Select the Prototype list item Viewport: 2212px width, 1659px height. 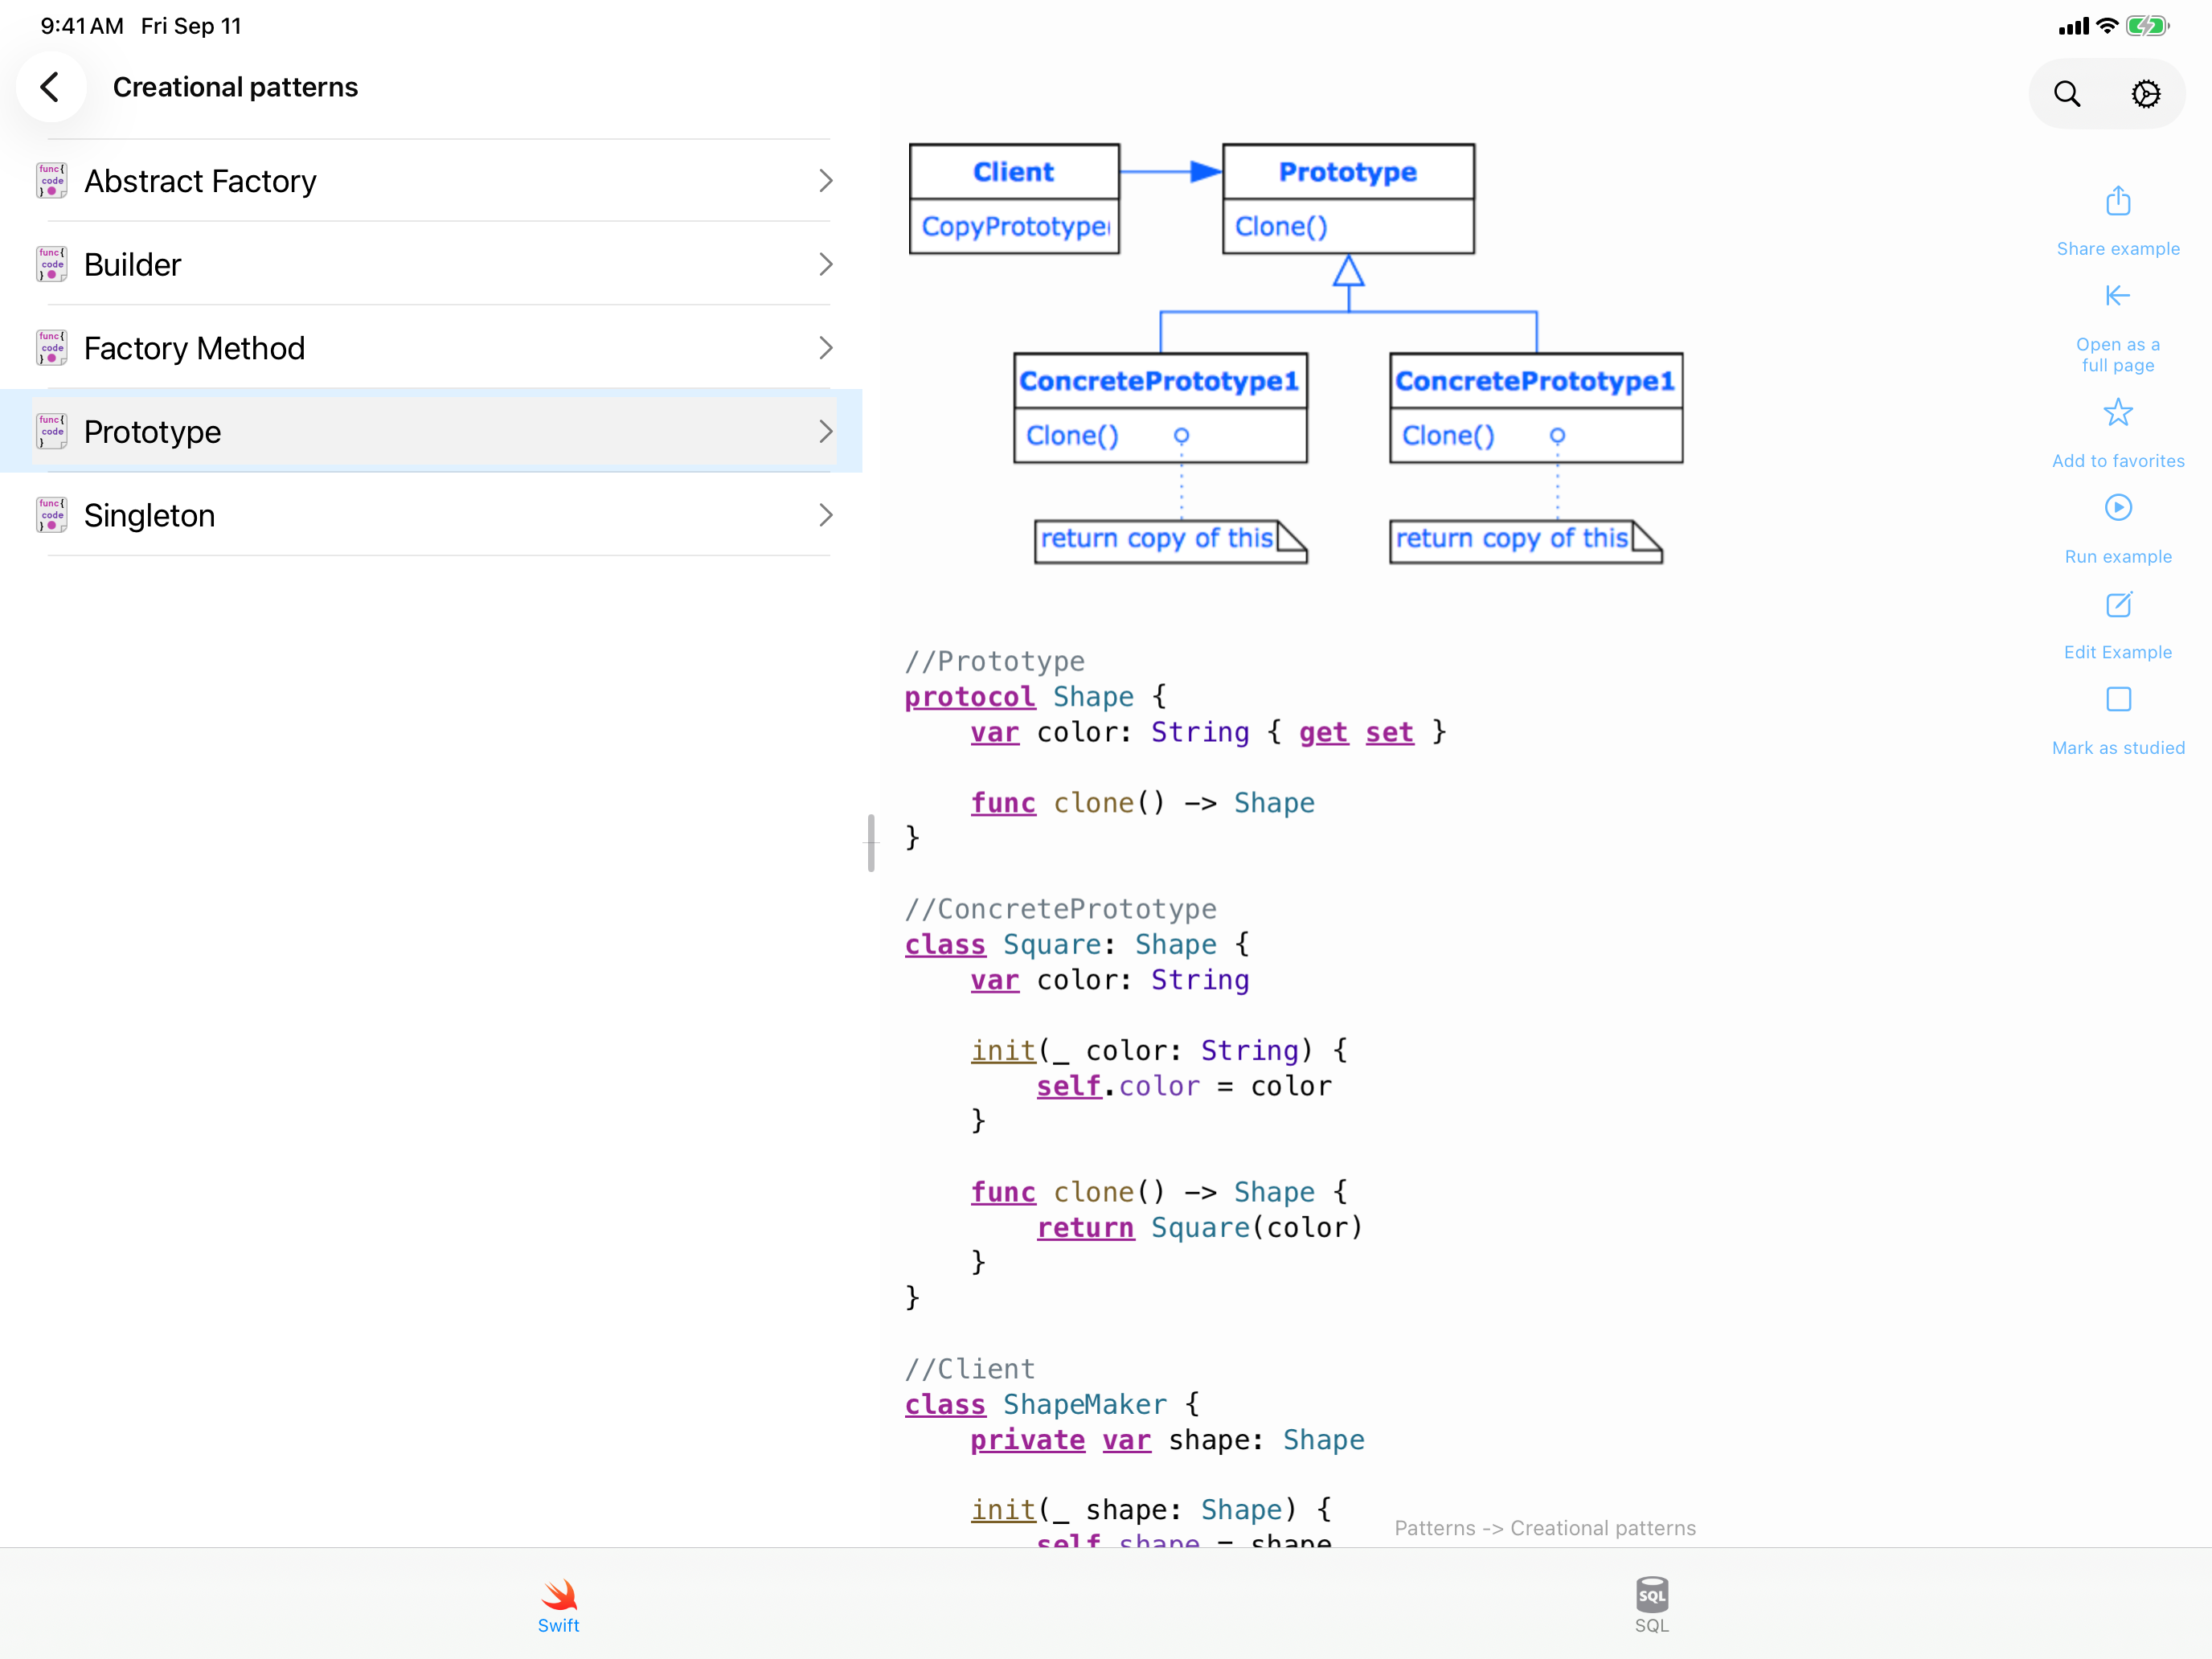pos(432,432)
